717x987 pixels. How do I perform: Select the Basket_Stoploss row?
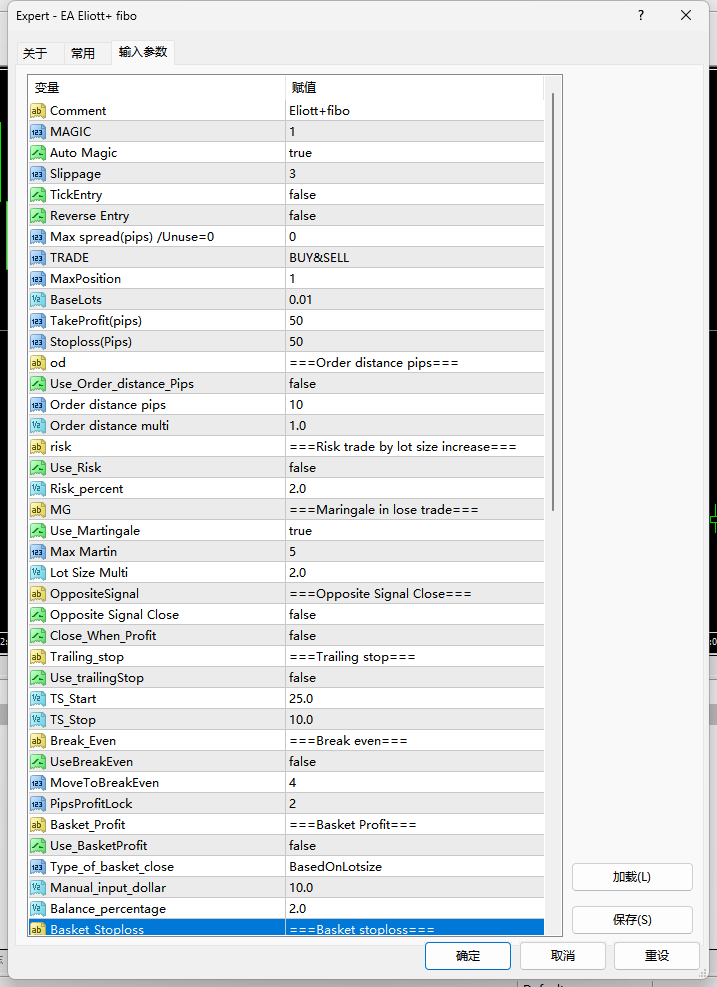click(286, 928)
